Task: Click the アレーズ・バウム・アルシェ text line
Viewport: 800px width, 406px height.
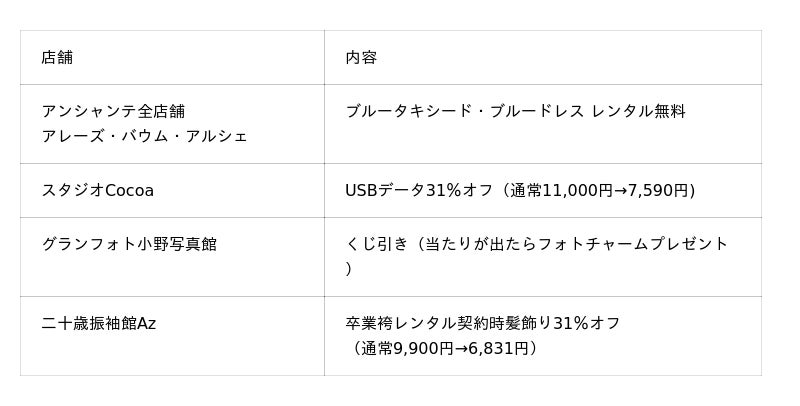Action: pyautogui.click(x=144, y=136)
